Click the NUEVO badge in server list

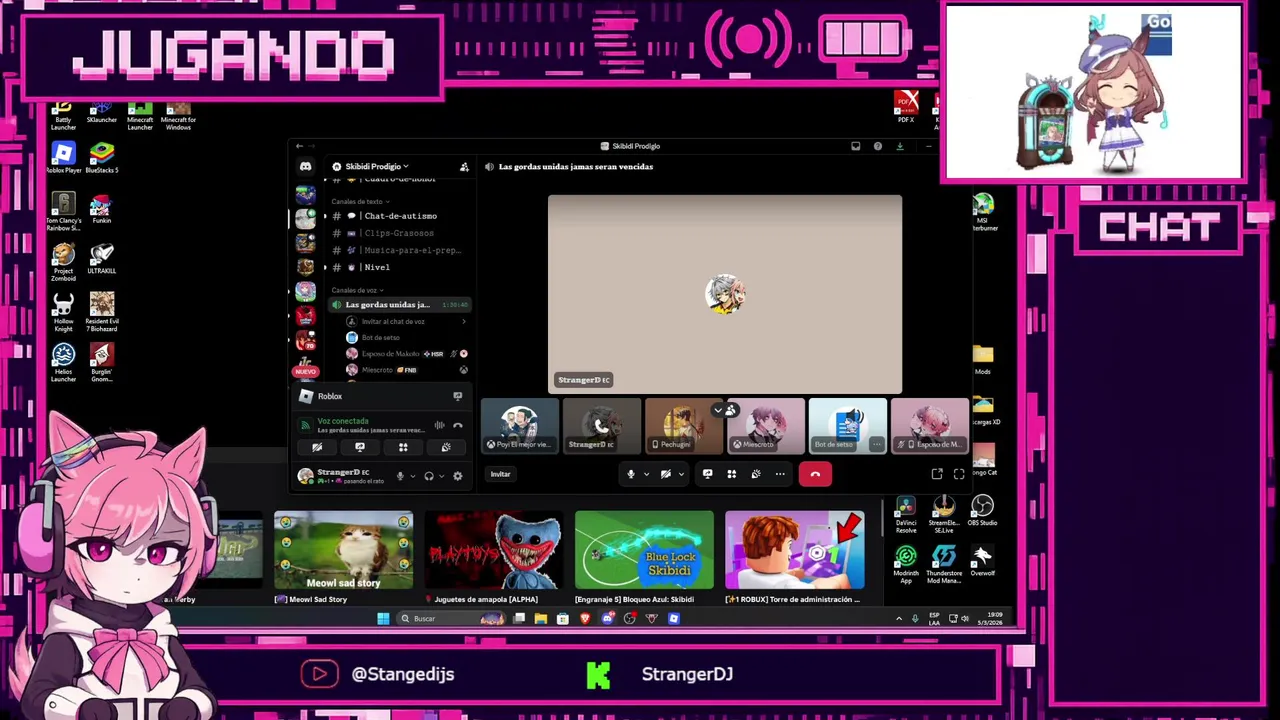coord(305,371)
